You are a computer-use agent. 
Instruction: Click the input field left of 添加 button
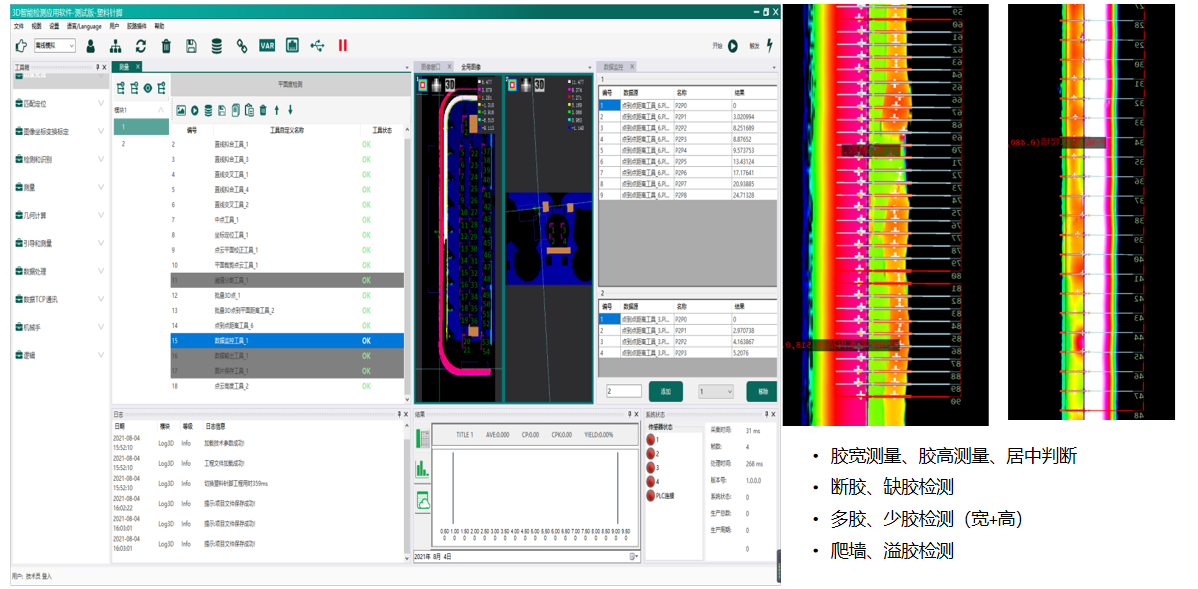623,391
